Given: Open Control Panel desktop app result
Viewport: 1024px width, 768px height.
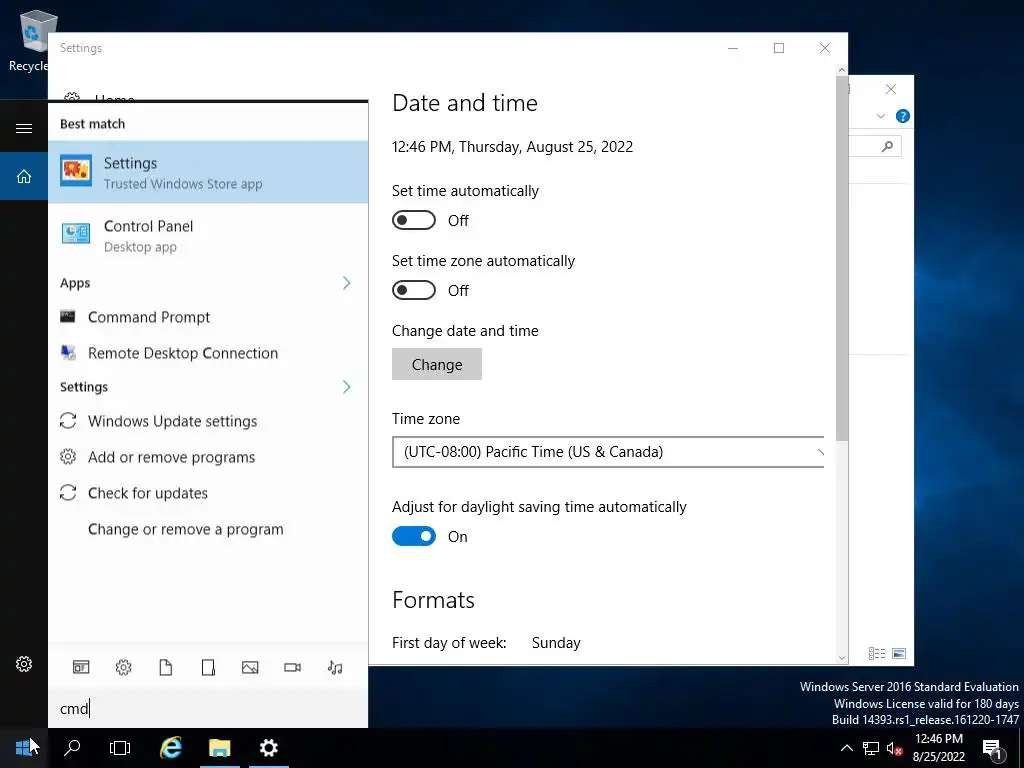Looking at the screenshot, I should [x=208, y=235].
